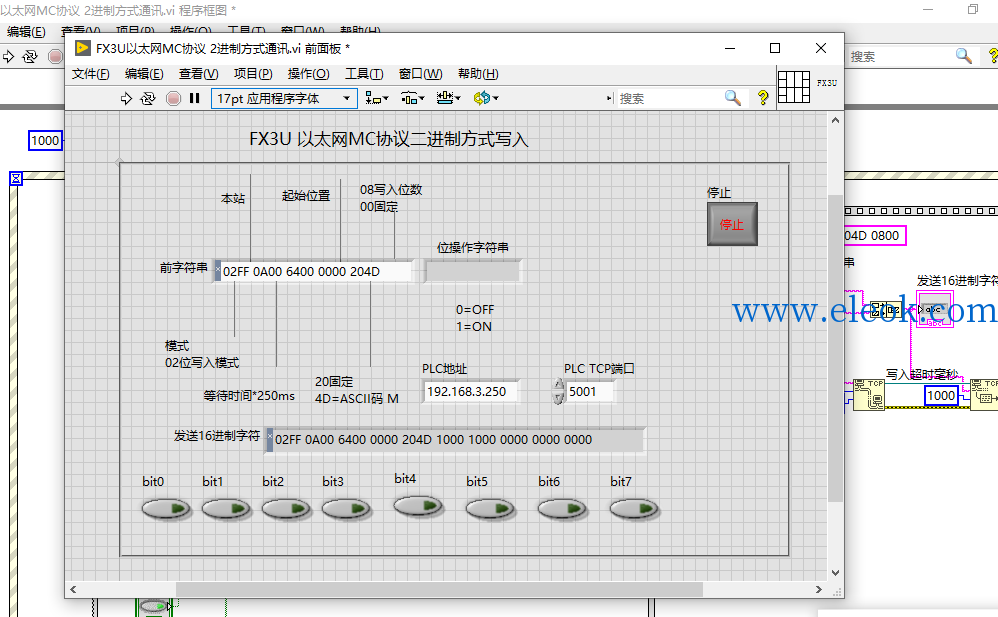Open the 工具(T) menu on the front panel
Viewport: 998px width, 617px height.
click(364, 74)
